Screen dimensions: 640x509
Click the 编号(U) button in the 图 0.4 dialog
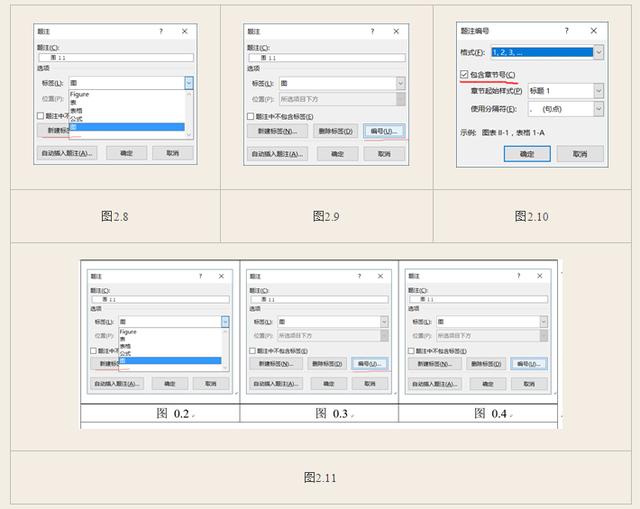[x=529, y=364]
